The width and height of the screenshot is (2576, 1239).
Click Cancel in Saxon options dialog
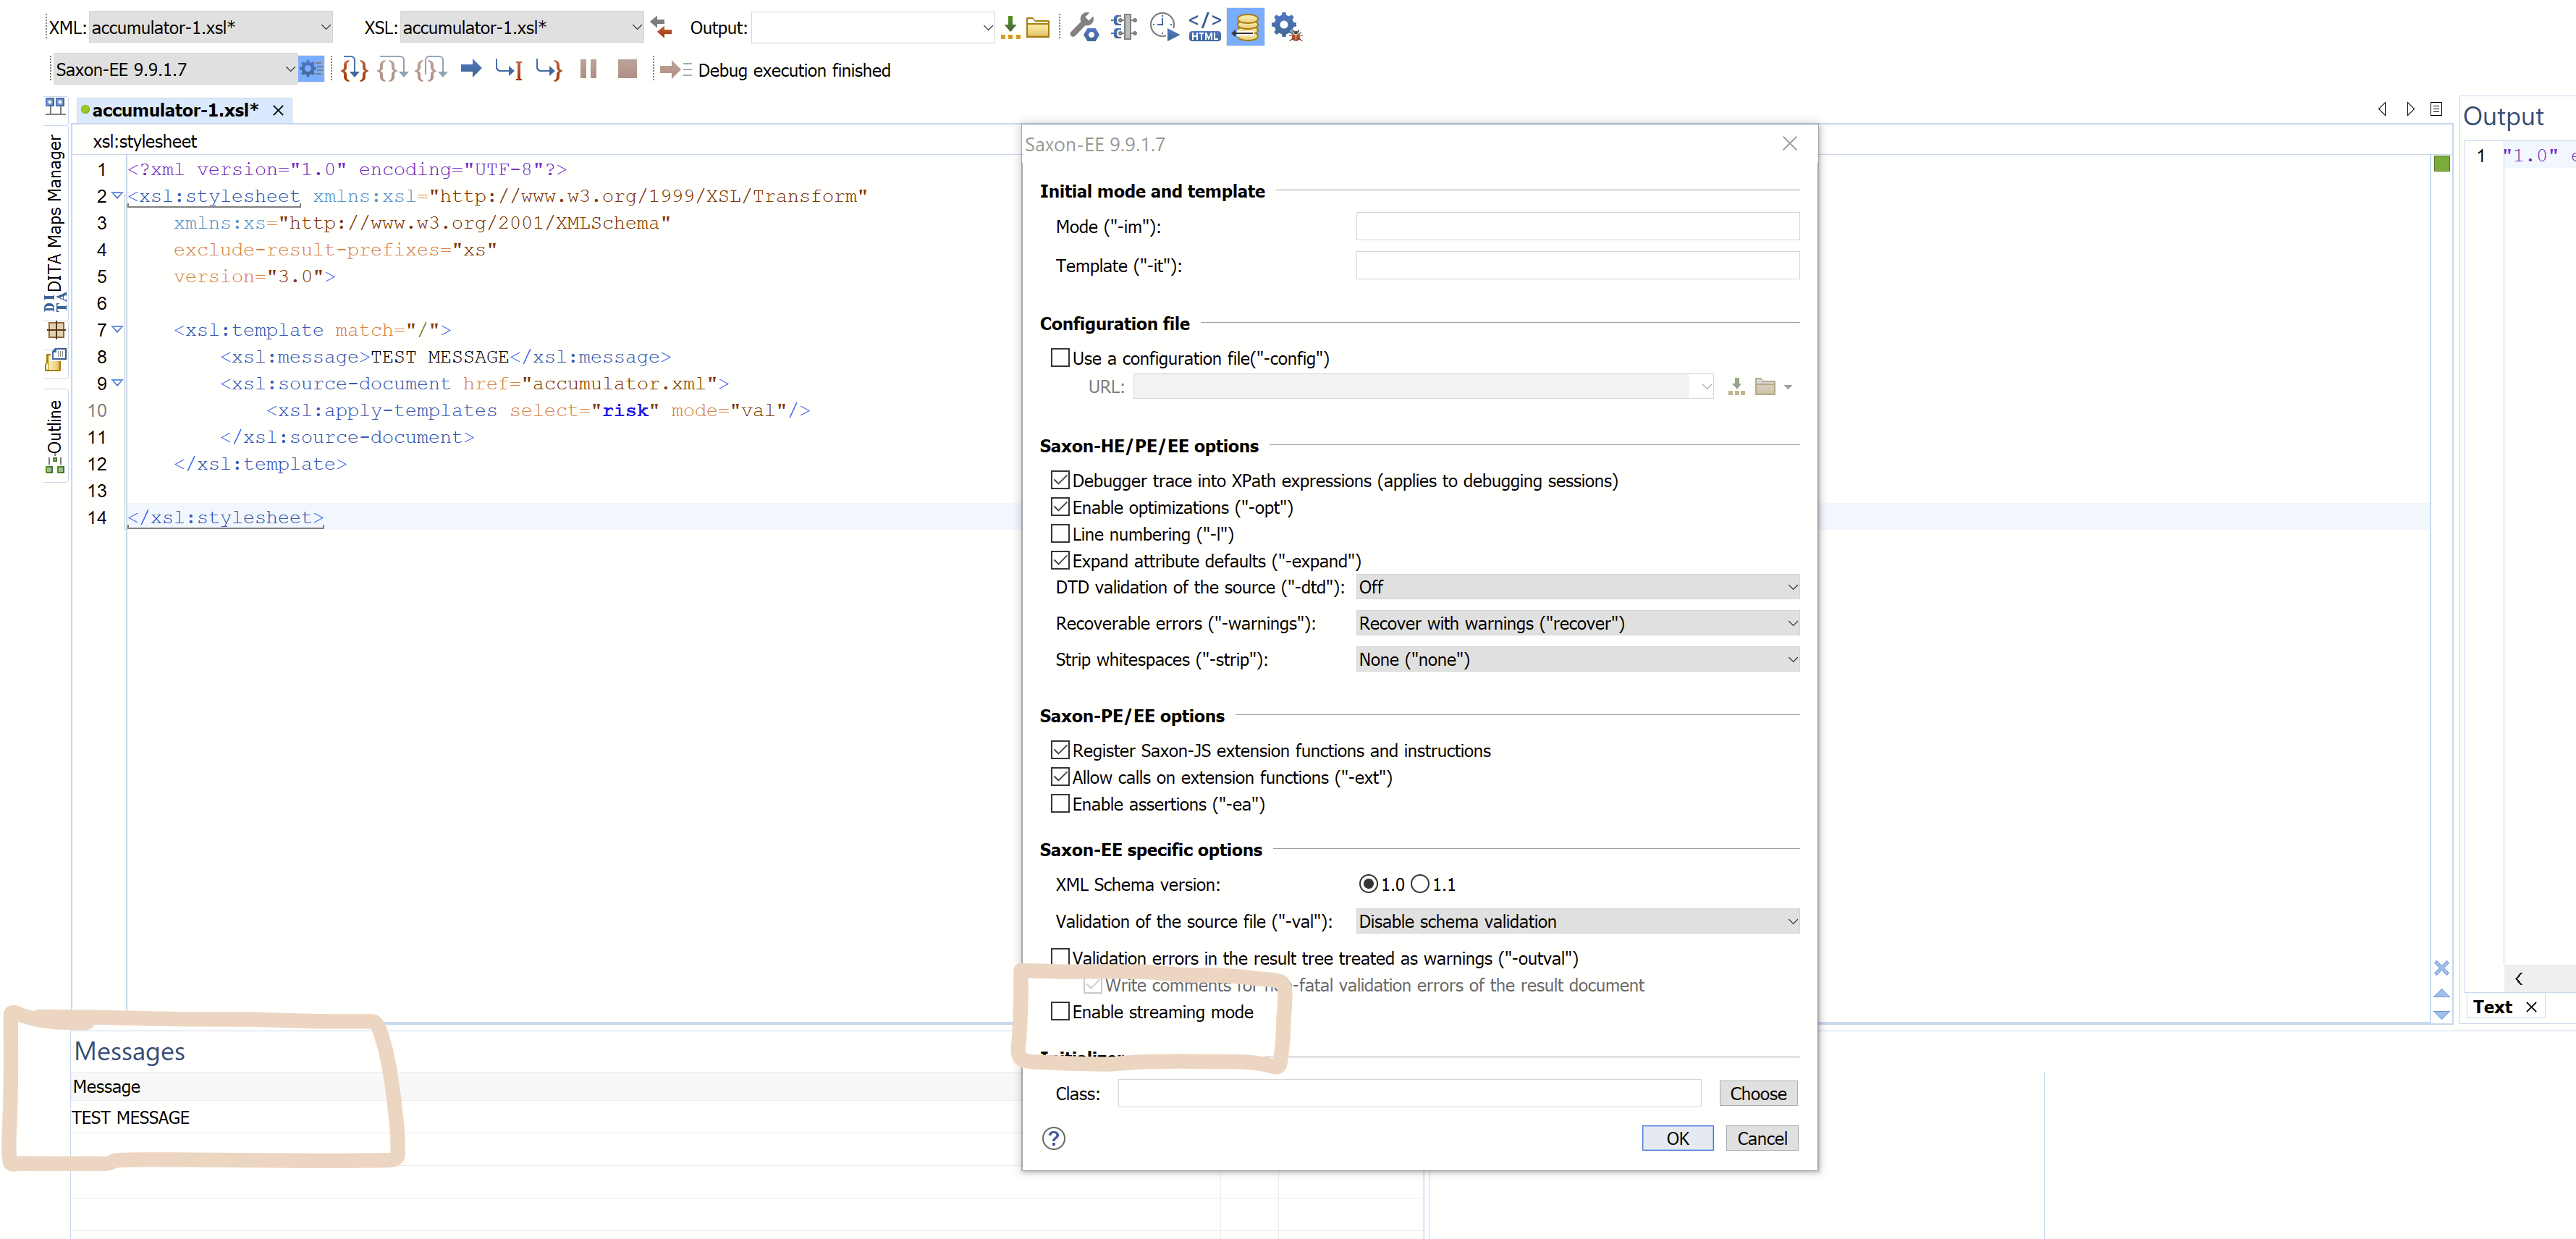[1761, 1138]
